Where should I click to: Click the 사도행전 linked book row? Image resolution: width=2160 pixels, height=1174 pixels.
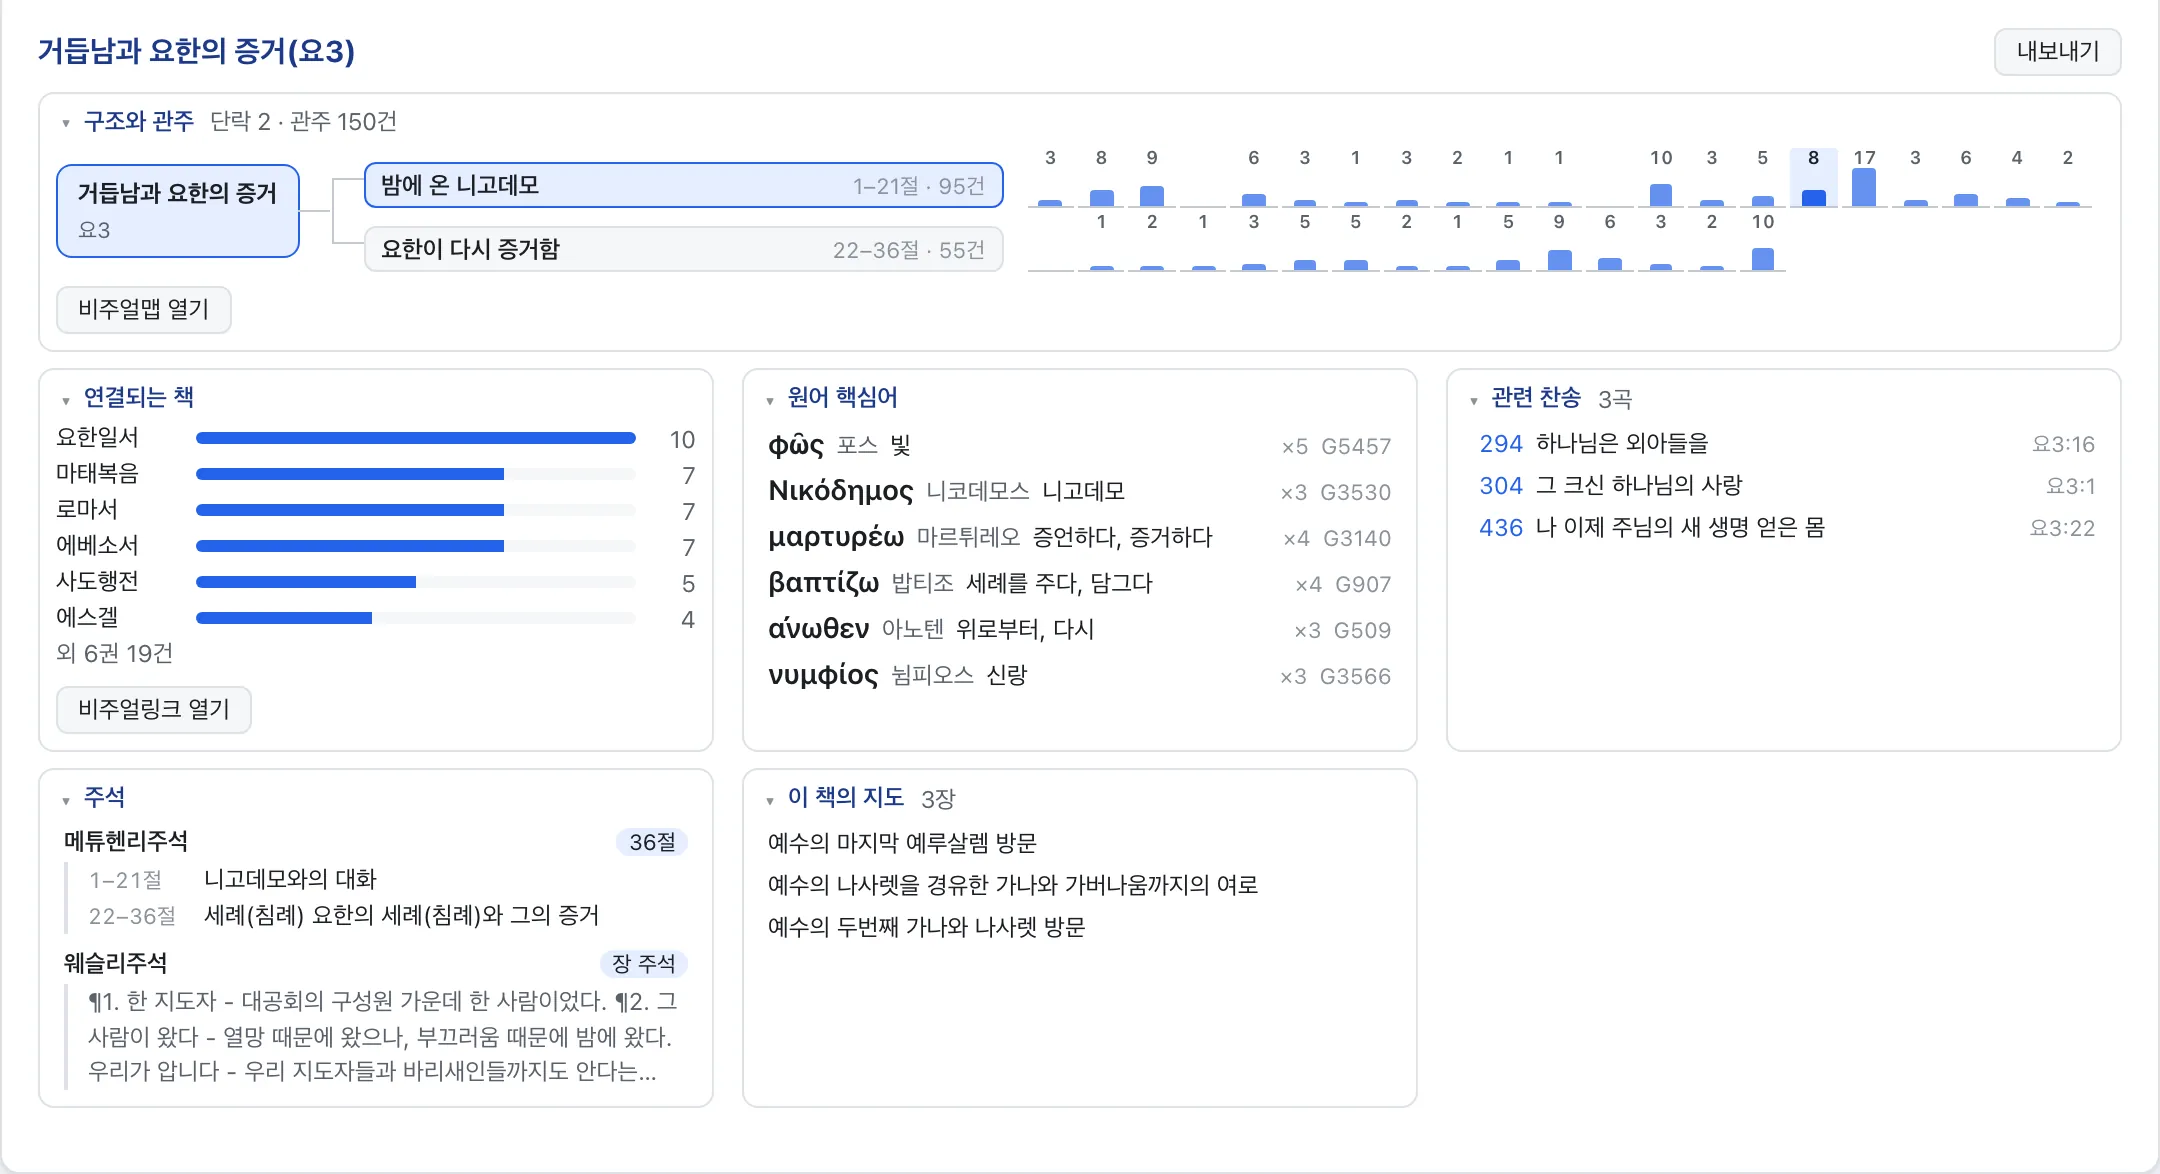(376, 582)
